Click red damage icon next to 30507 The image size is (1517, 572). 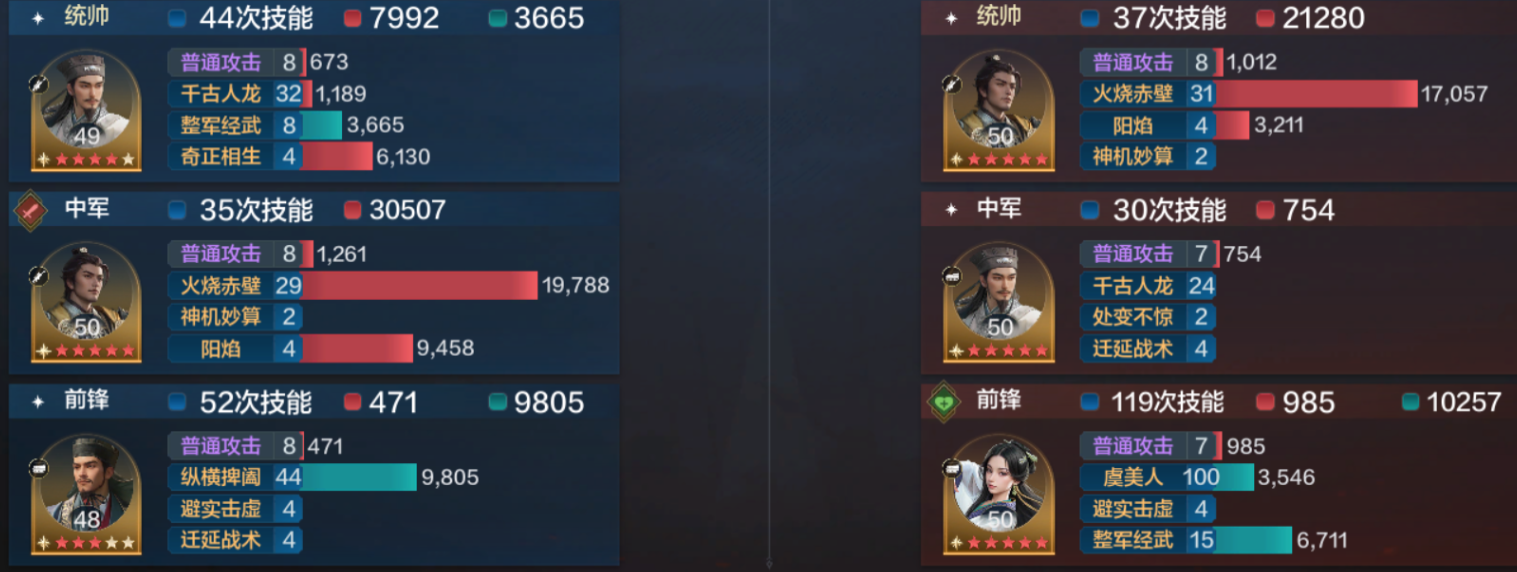[x=352, y=210]
